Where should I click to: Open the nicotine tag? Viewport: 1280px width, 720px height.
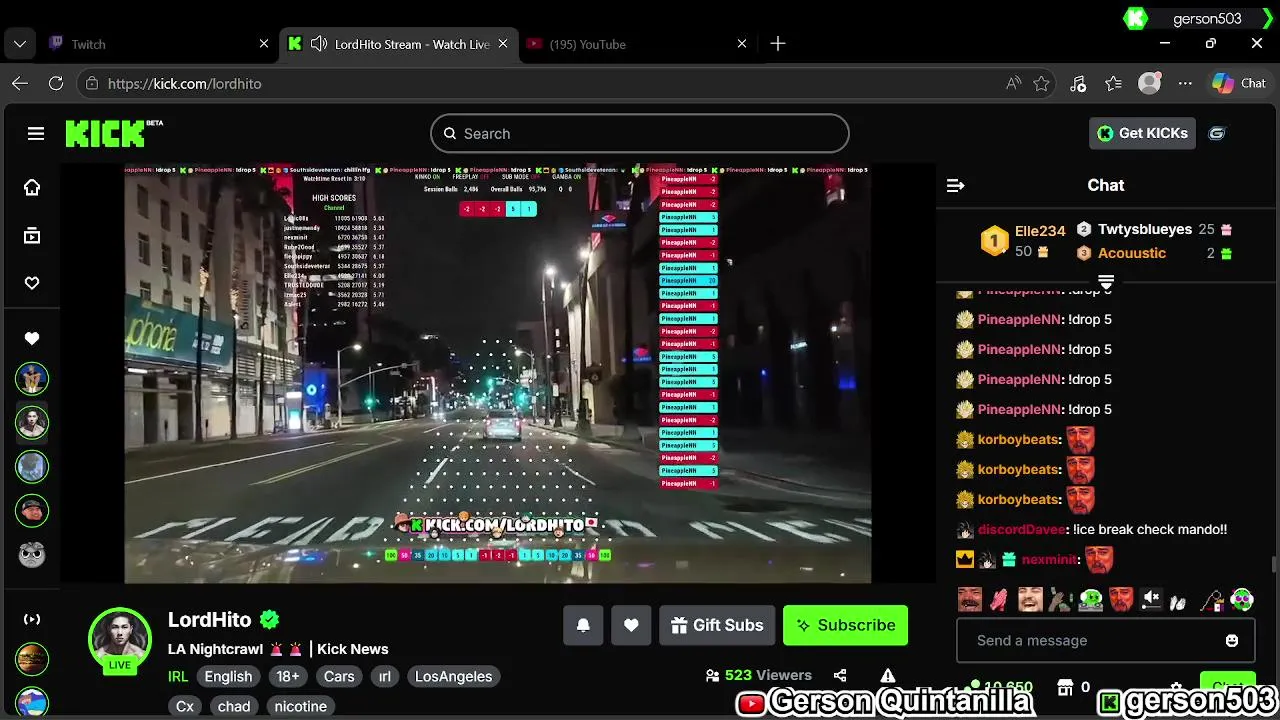[300, 706]
